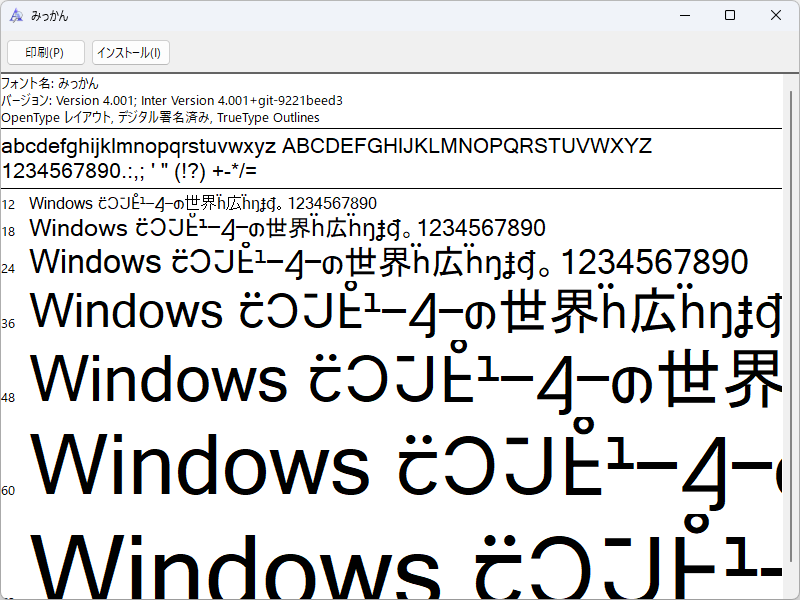Click the size label 48
The width and height of the screenshot is (800, 600).
tap(8, 398)
